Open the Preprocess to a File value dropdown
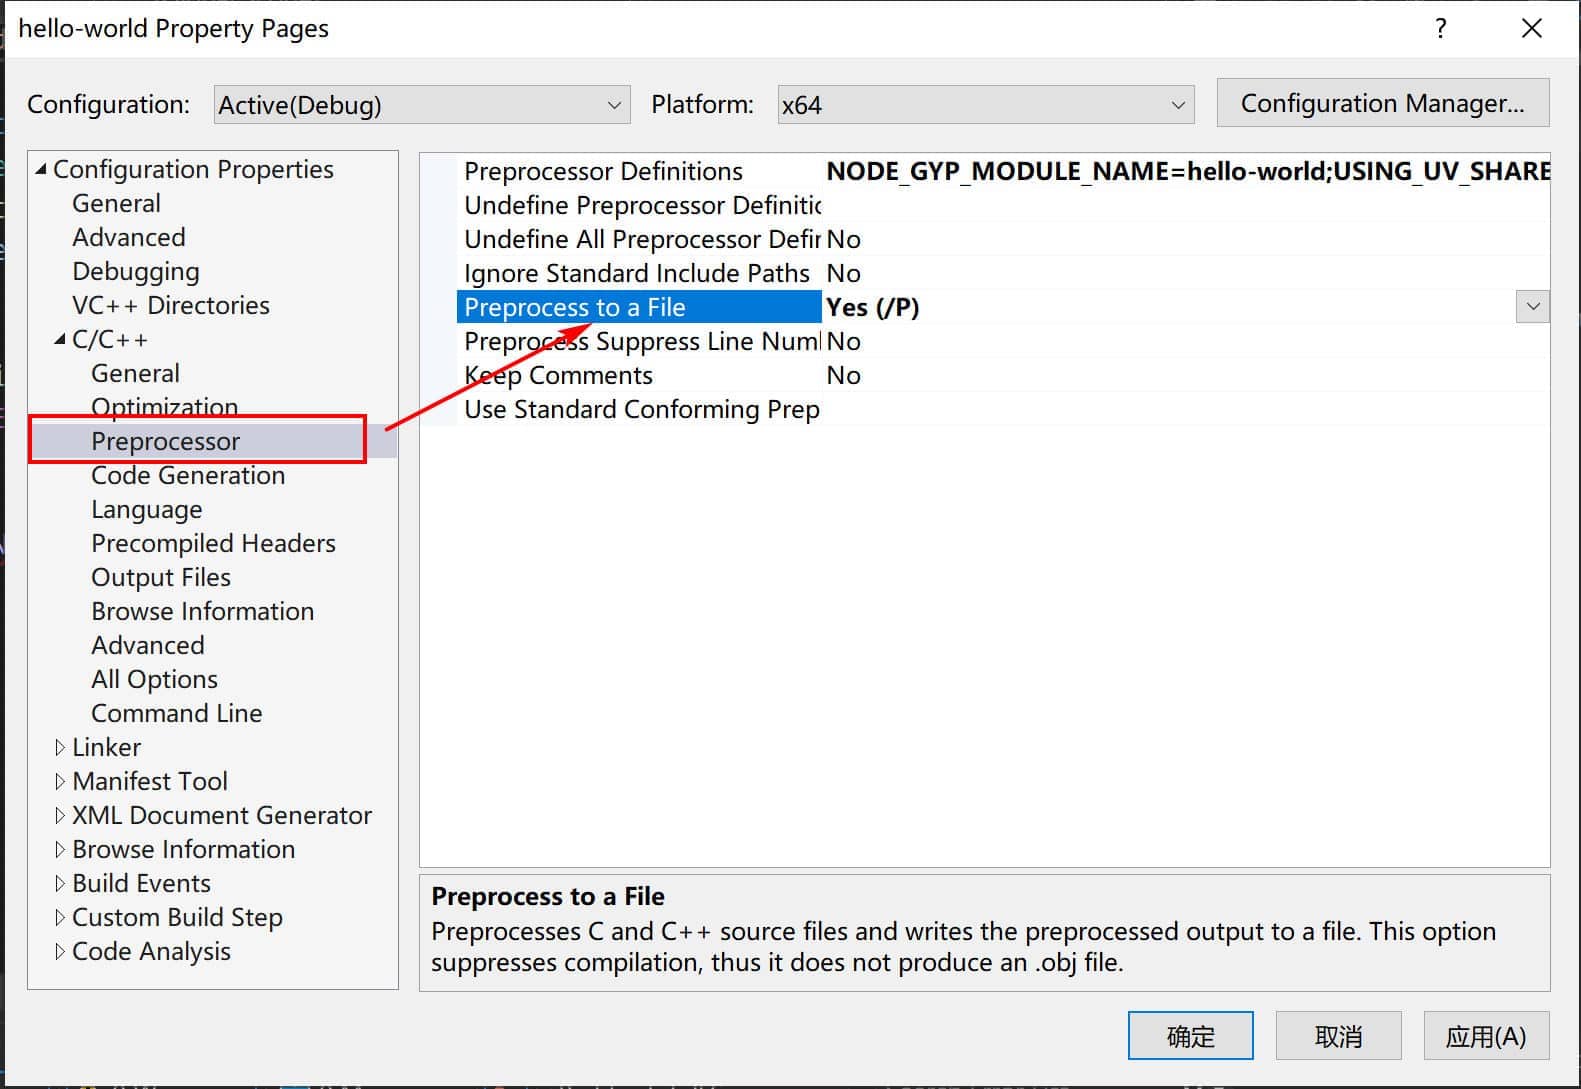Screen dimensions: 1581x1089 click(x=1532, y=307)
